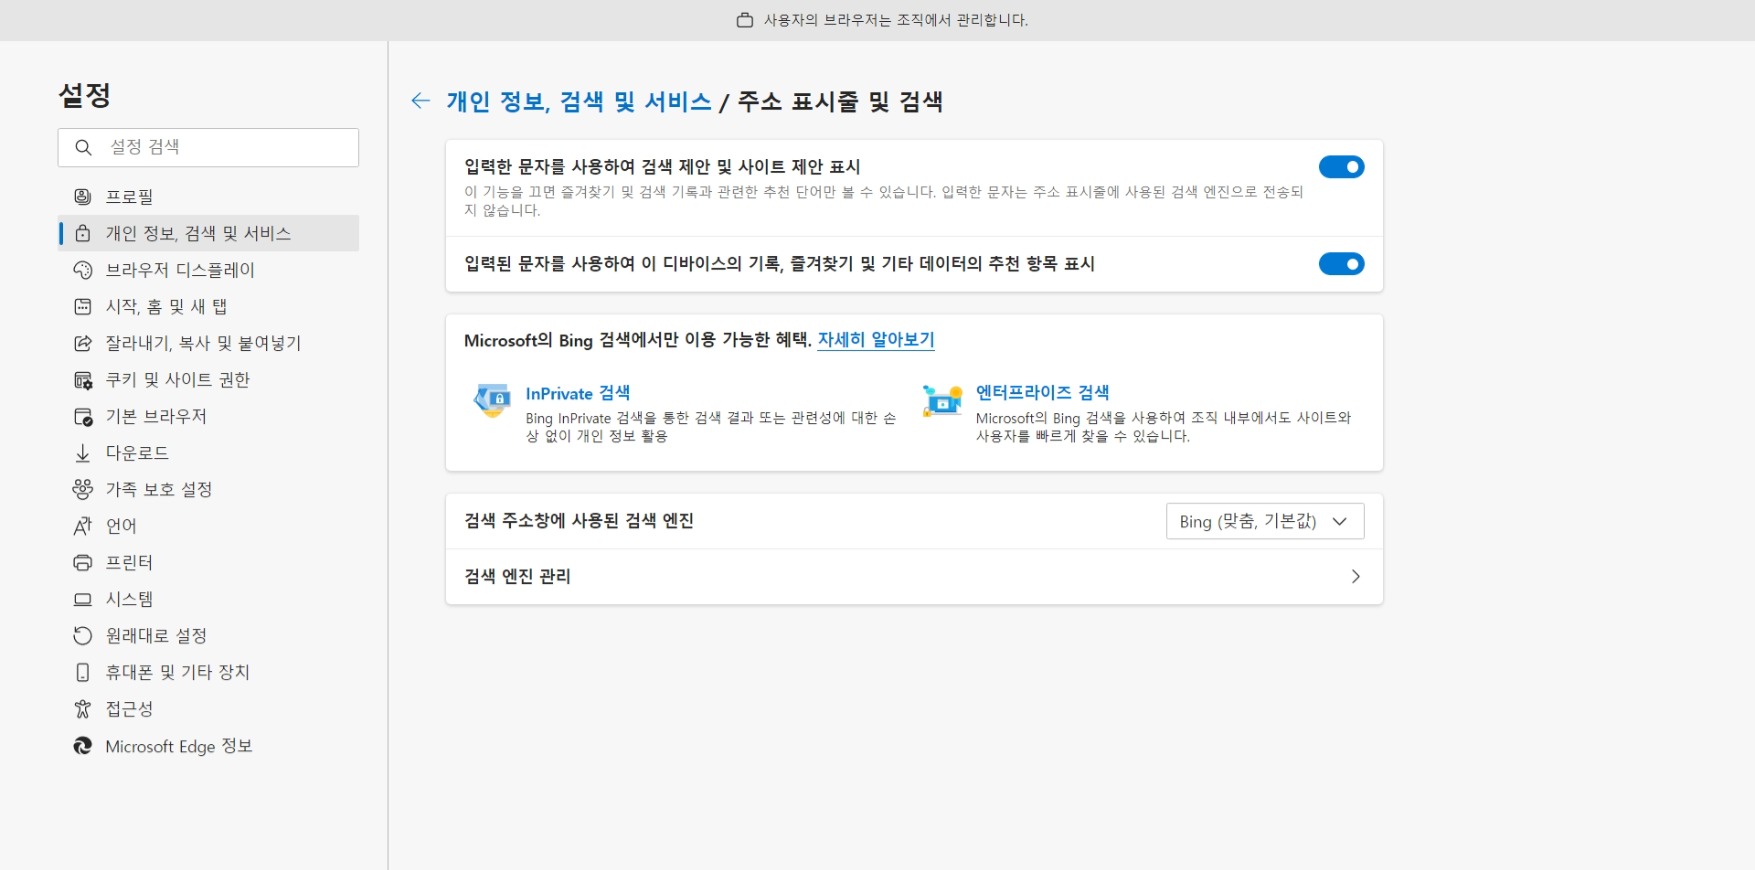Open 다운로드 settings section
1755x870 pixels.
[208, 453]
